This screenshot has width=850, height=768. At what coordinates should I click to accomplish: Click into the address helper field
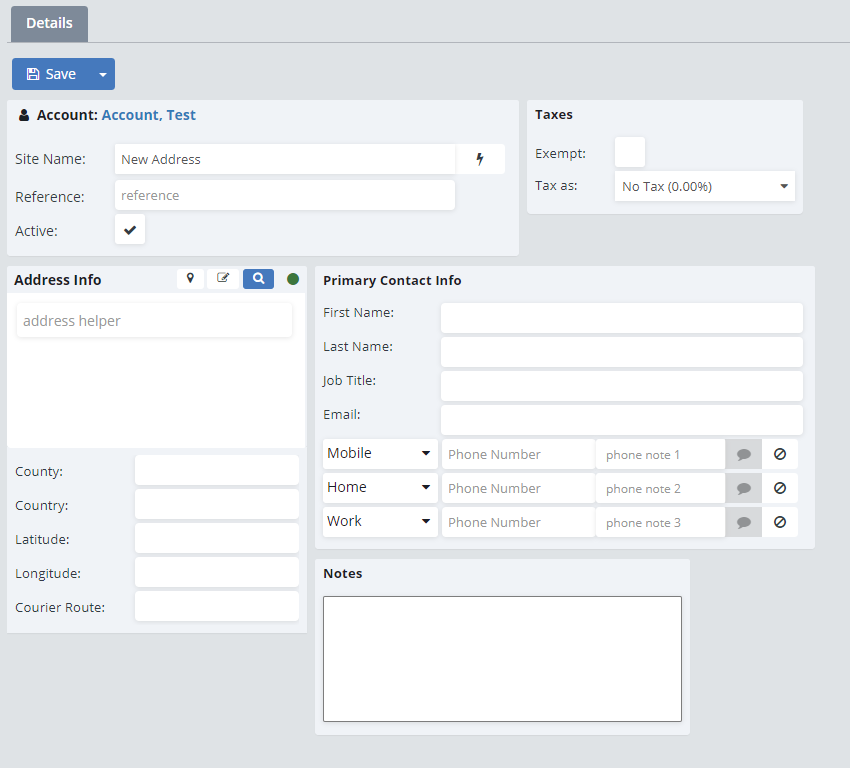coord(155,321)
